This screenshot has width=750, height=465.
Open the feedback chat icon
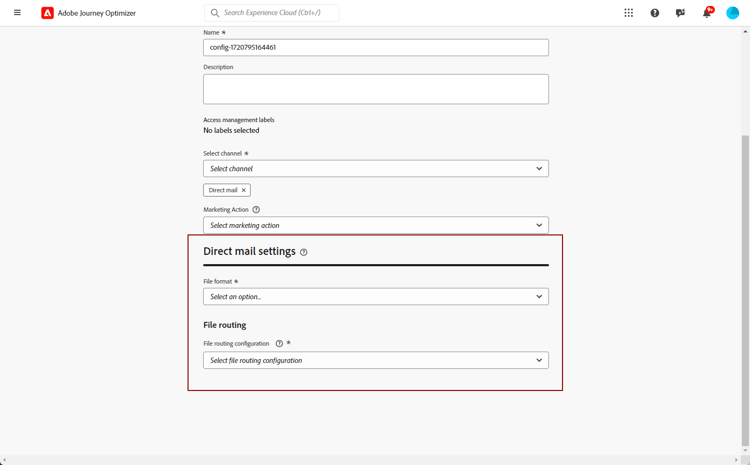(x=680, y=13)
